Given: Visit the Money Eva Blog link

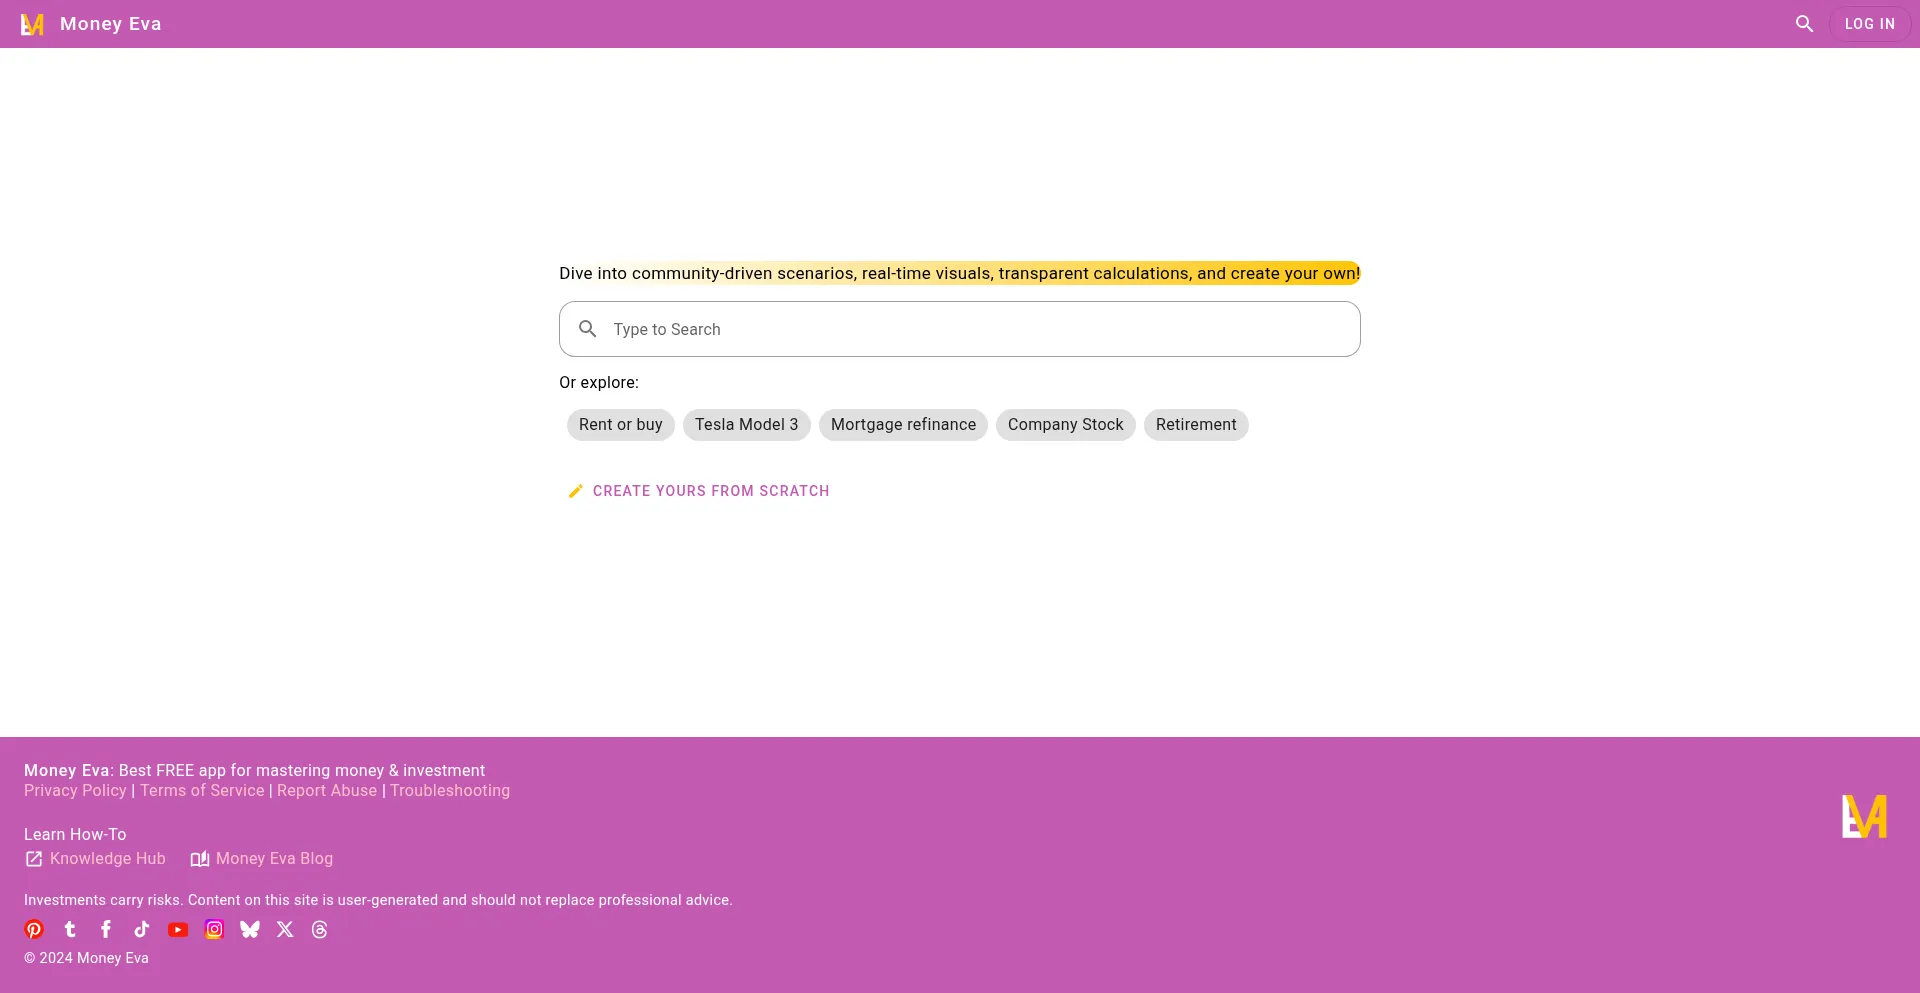Looking at the screenshot, I should pyautogui.click(x=274, y=858).
